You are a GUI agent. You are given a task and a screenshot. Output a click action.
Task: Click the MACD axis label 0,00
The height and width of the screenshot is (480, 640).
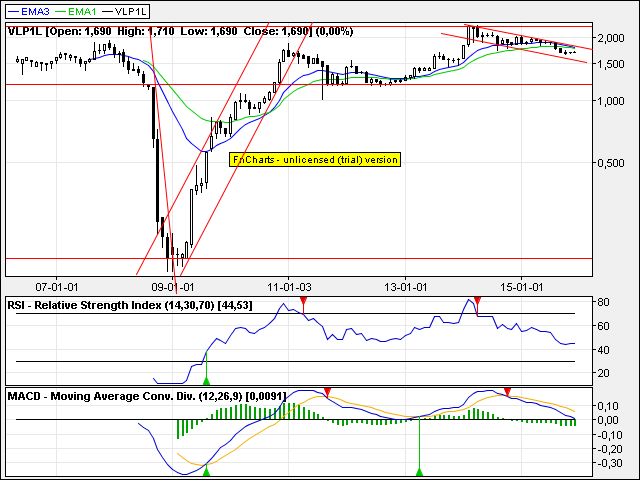[608, 420]
